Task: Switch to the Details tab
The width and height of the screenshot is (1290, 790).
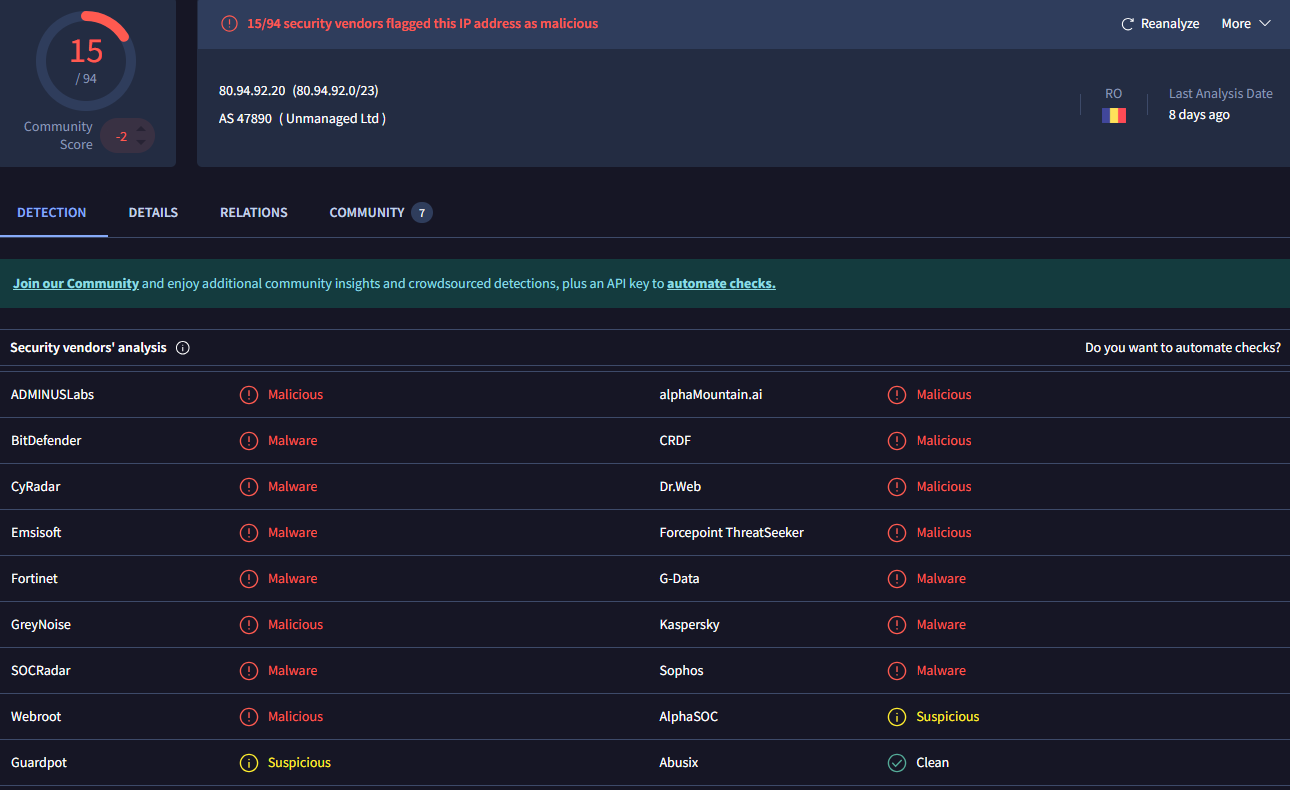Action: [x=153, y=213]
